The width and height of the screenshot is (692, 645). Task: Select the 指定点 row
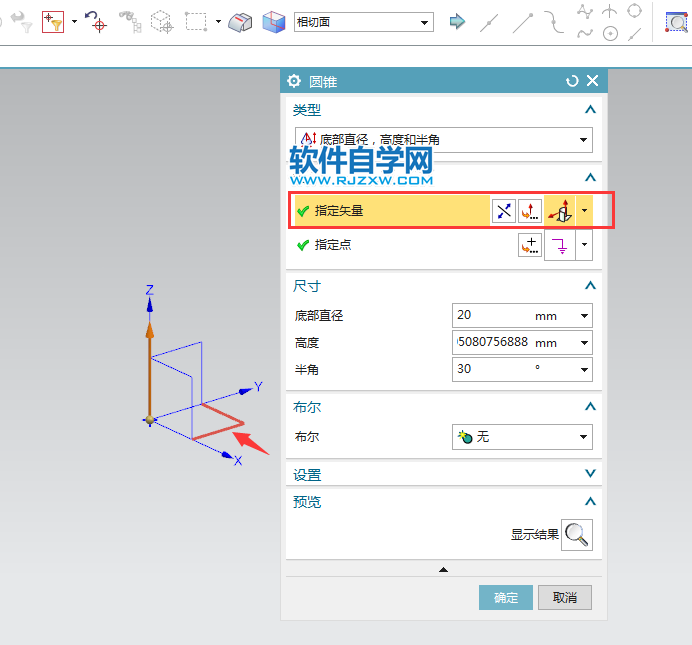(x=392, y=245)
